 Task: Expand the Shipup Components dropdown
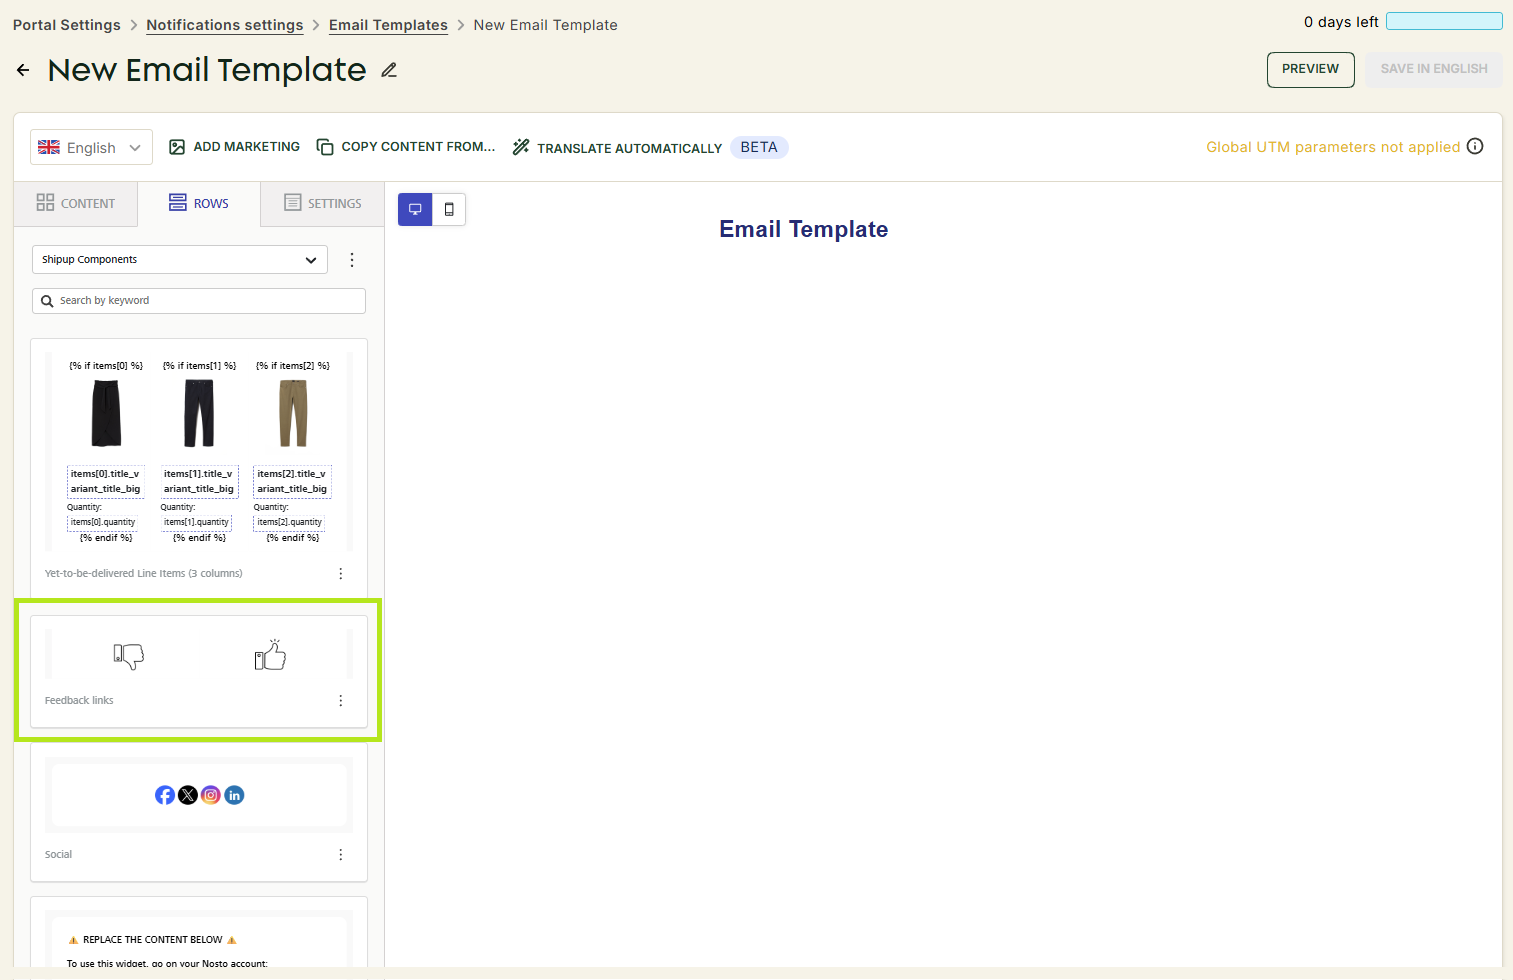(x=180, y=260)
